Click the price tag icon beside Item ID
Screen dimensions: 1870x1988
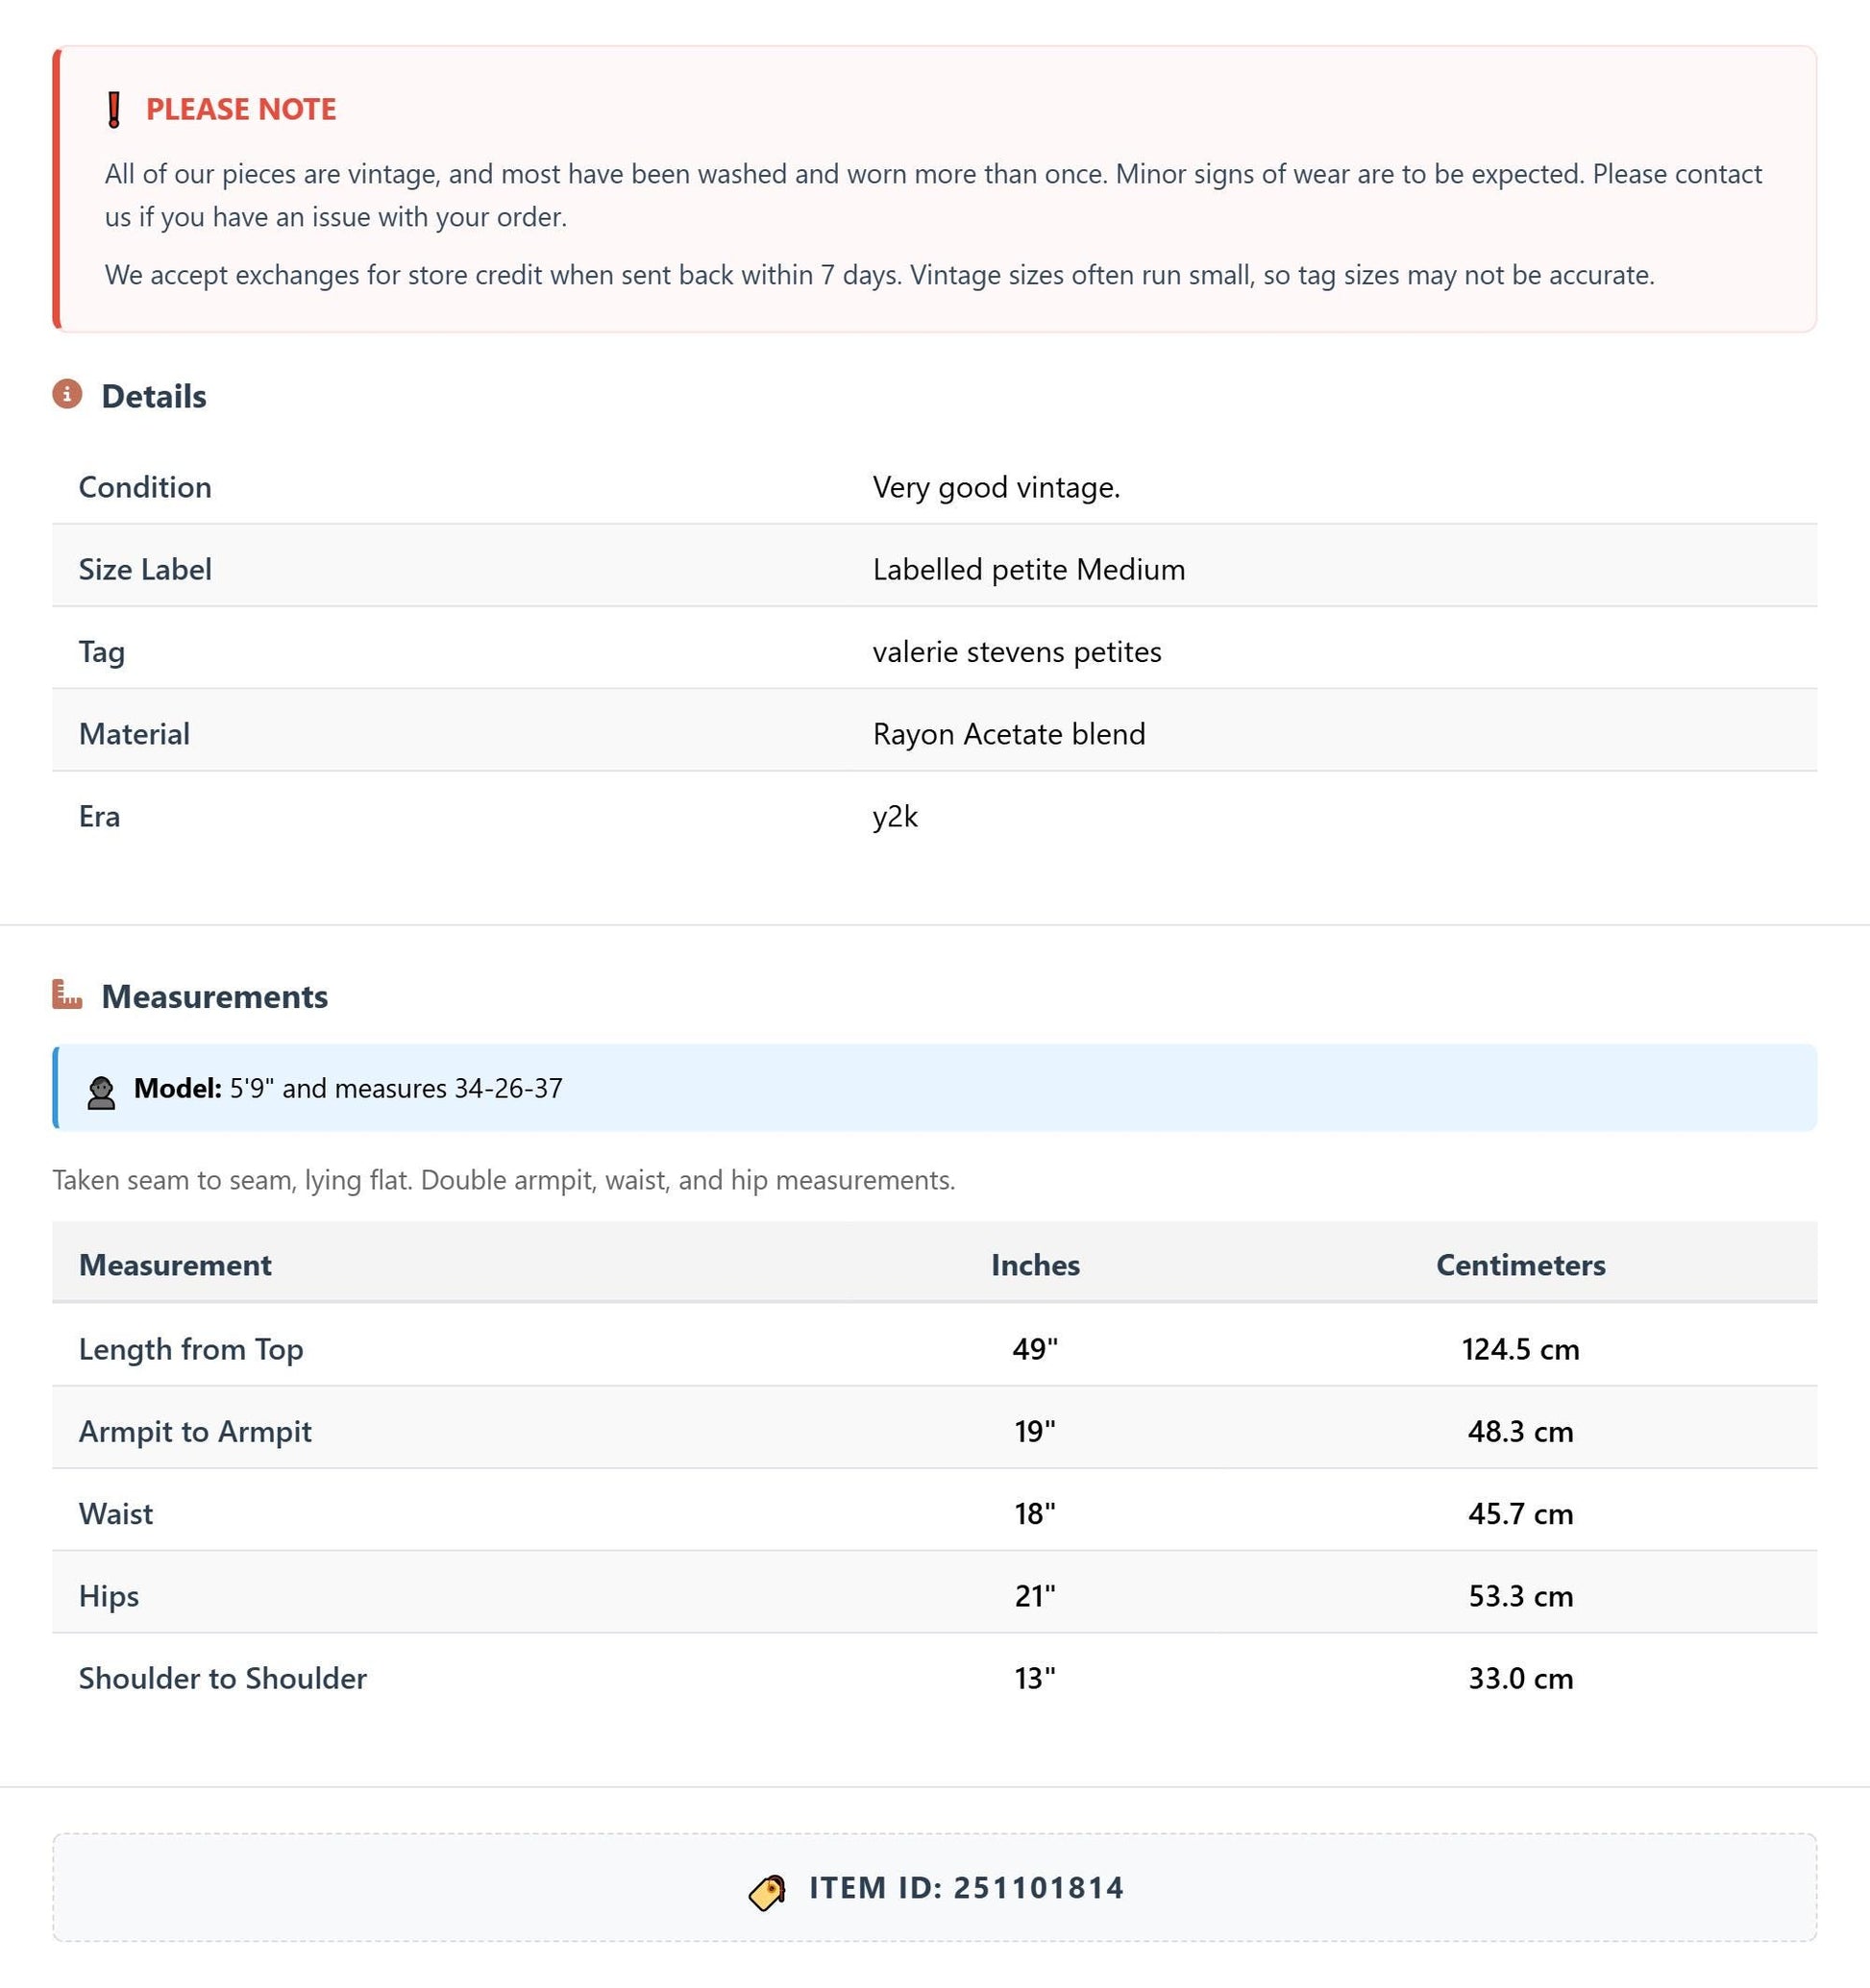(767, 1891)
